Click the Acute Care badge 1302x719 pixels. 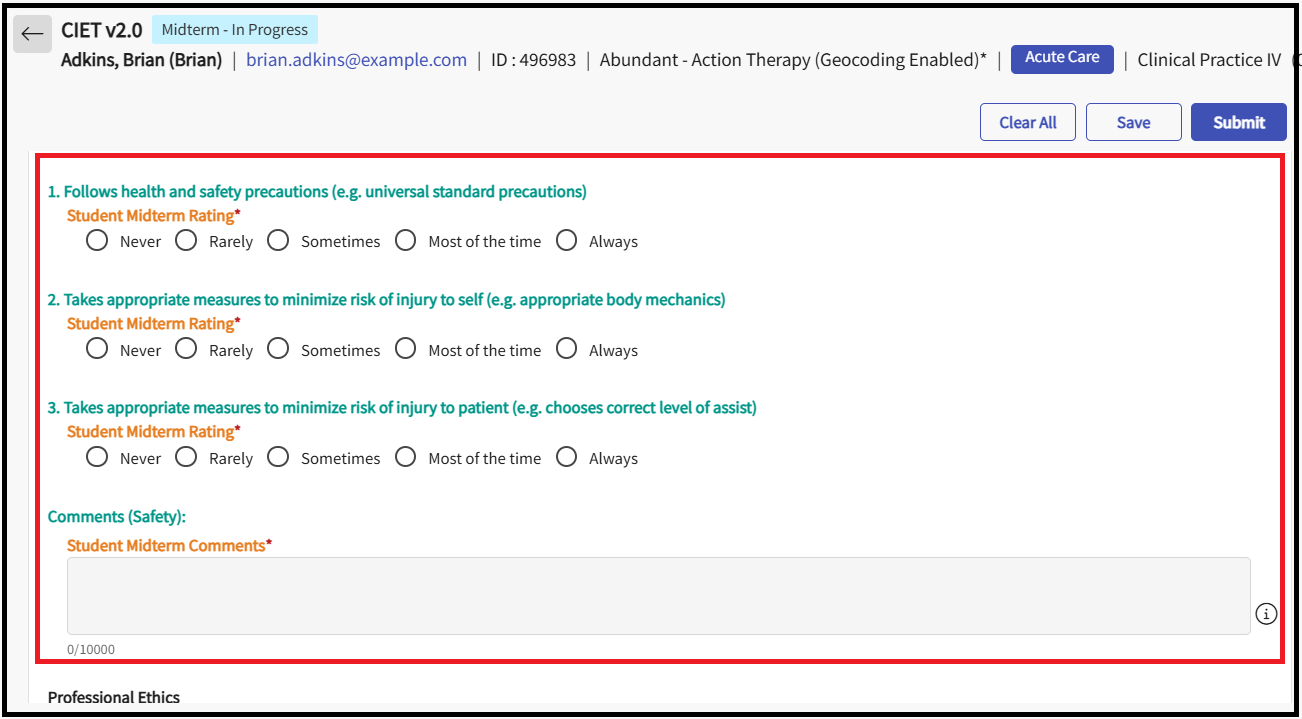tap(1061, 58)
